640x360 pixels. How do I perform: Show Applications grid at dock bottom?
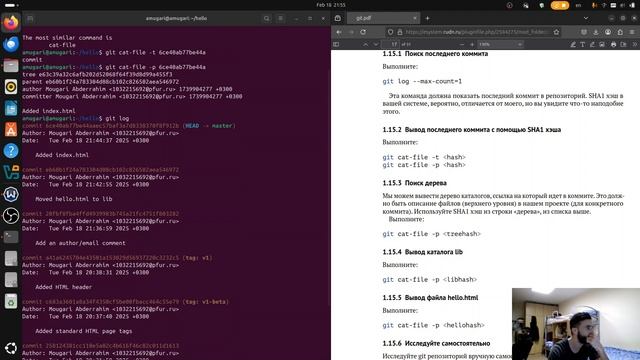click(11, 348)
